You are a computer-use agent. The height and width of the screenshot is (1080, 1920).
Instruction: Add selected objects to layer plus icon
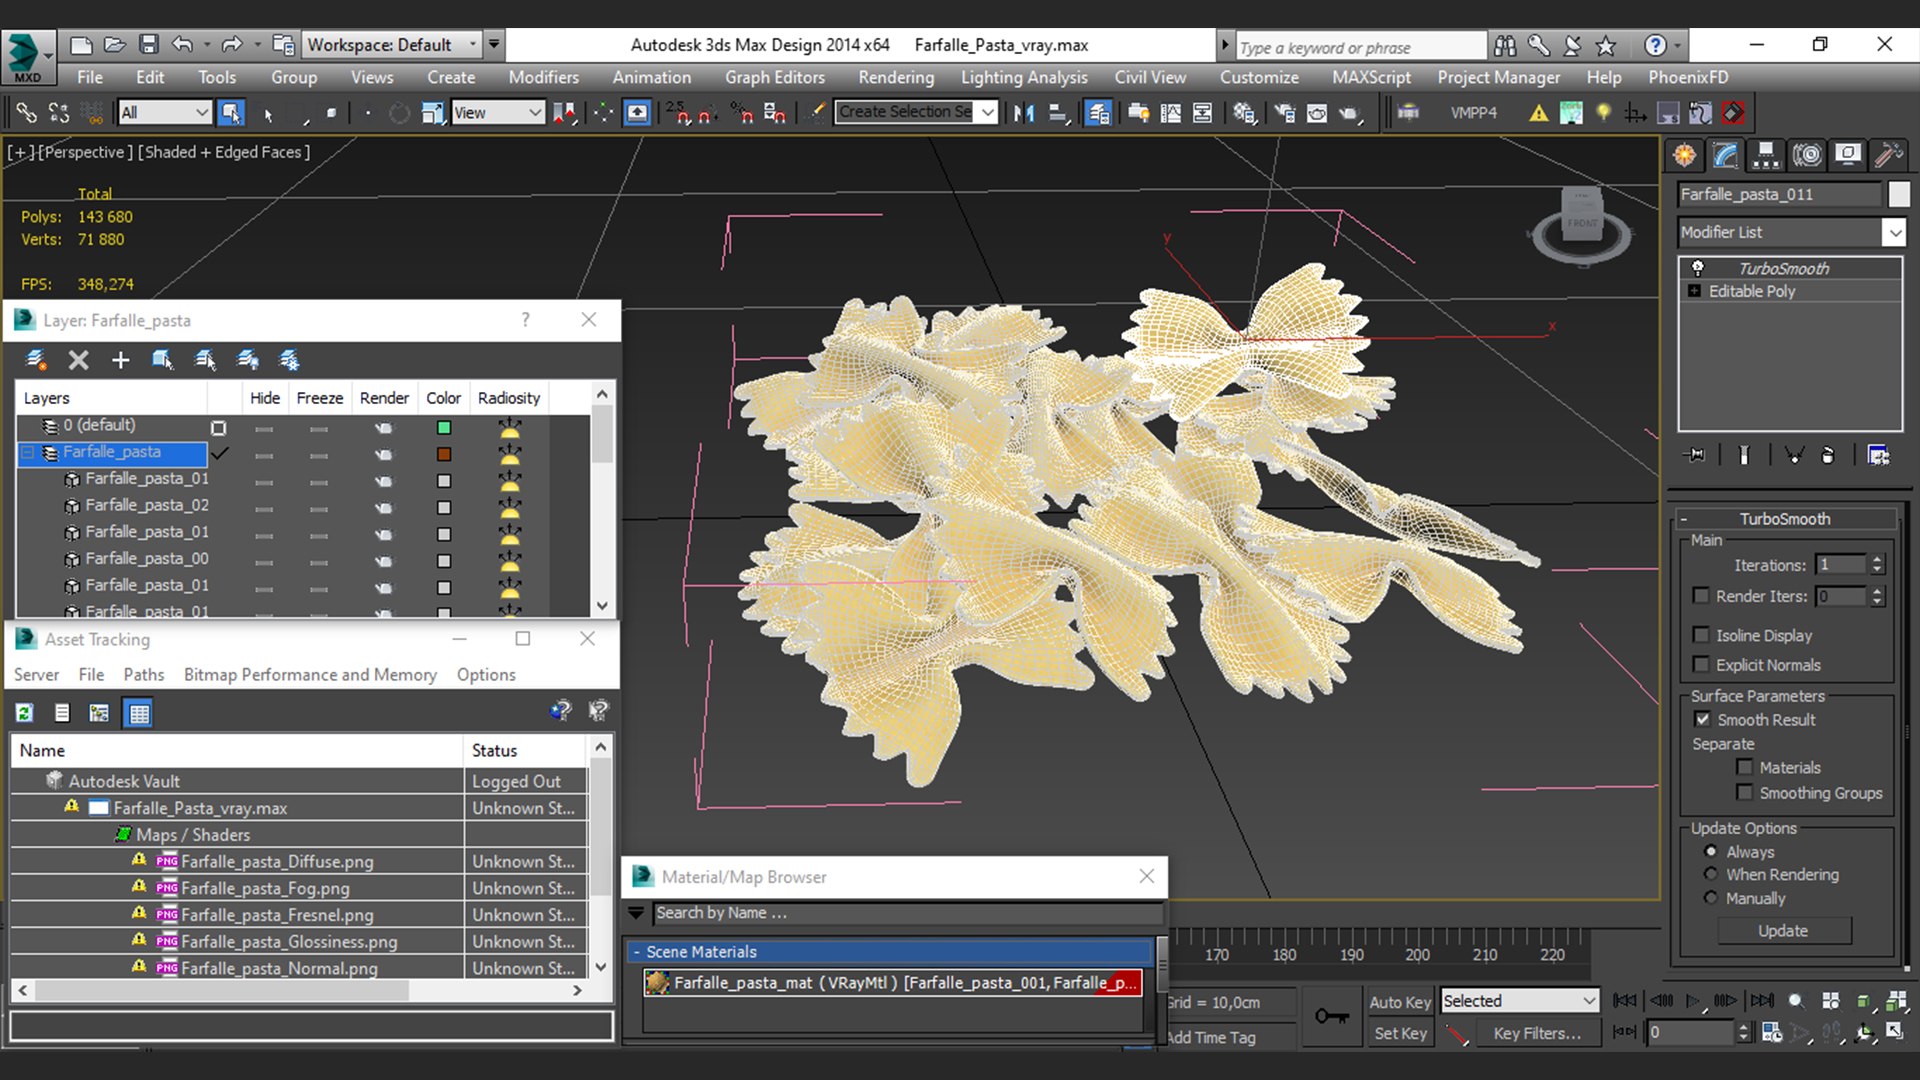[x=120, y=360]
